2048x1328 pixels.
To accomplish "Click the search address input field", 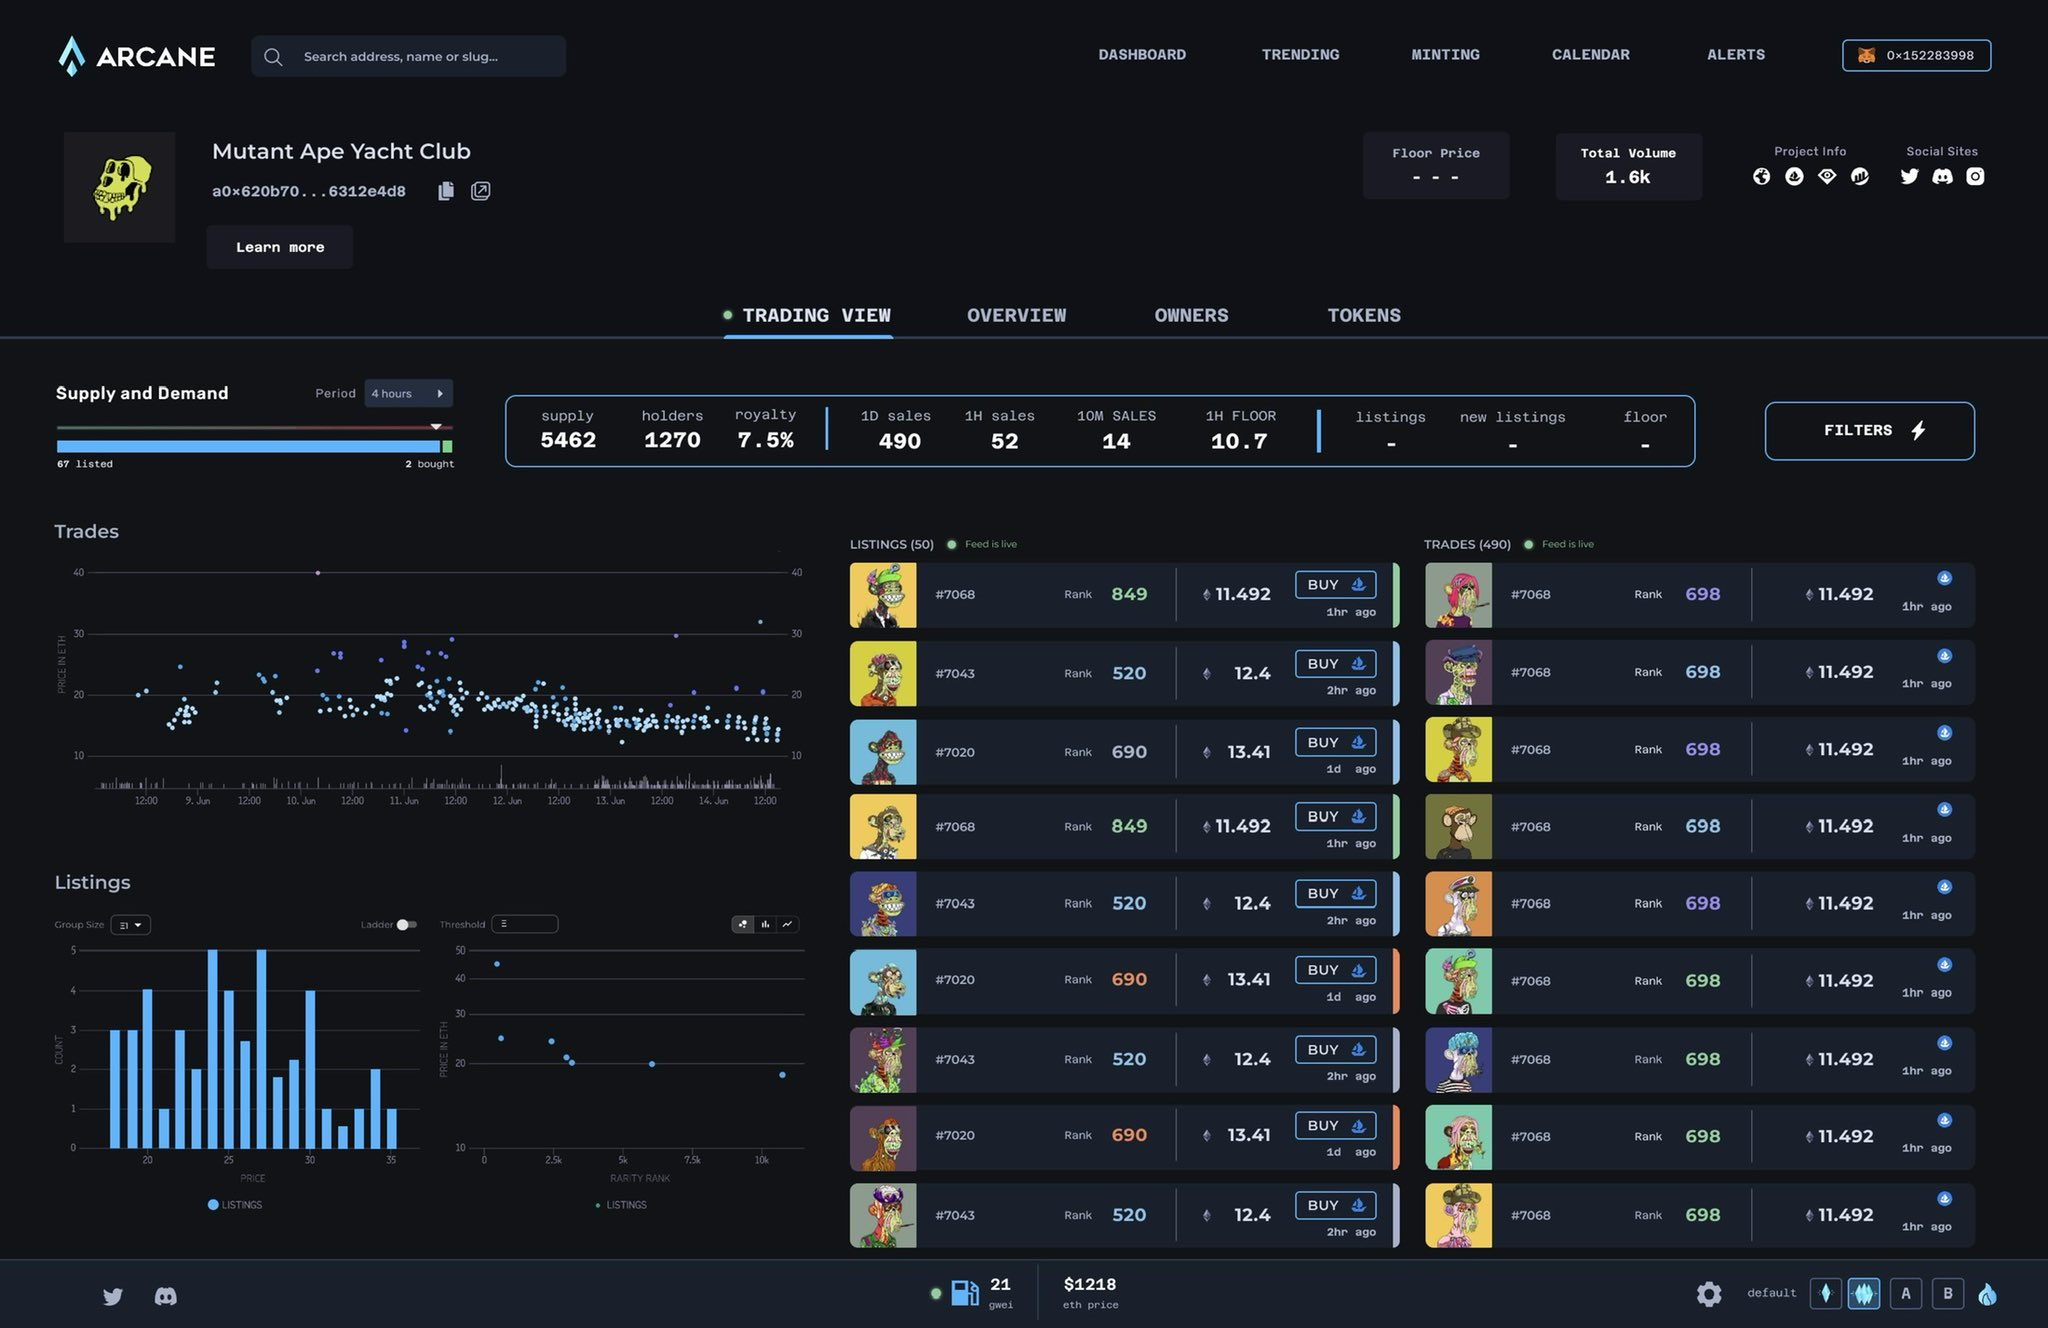I will [408, 56].
